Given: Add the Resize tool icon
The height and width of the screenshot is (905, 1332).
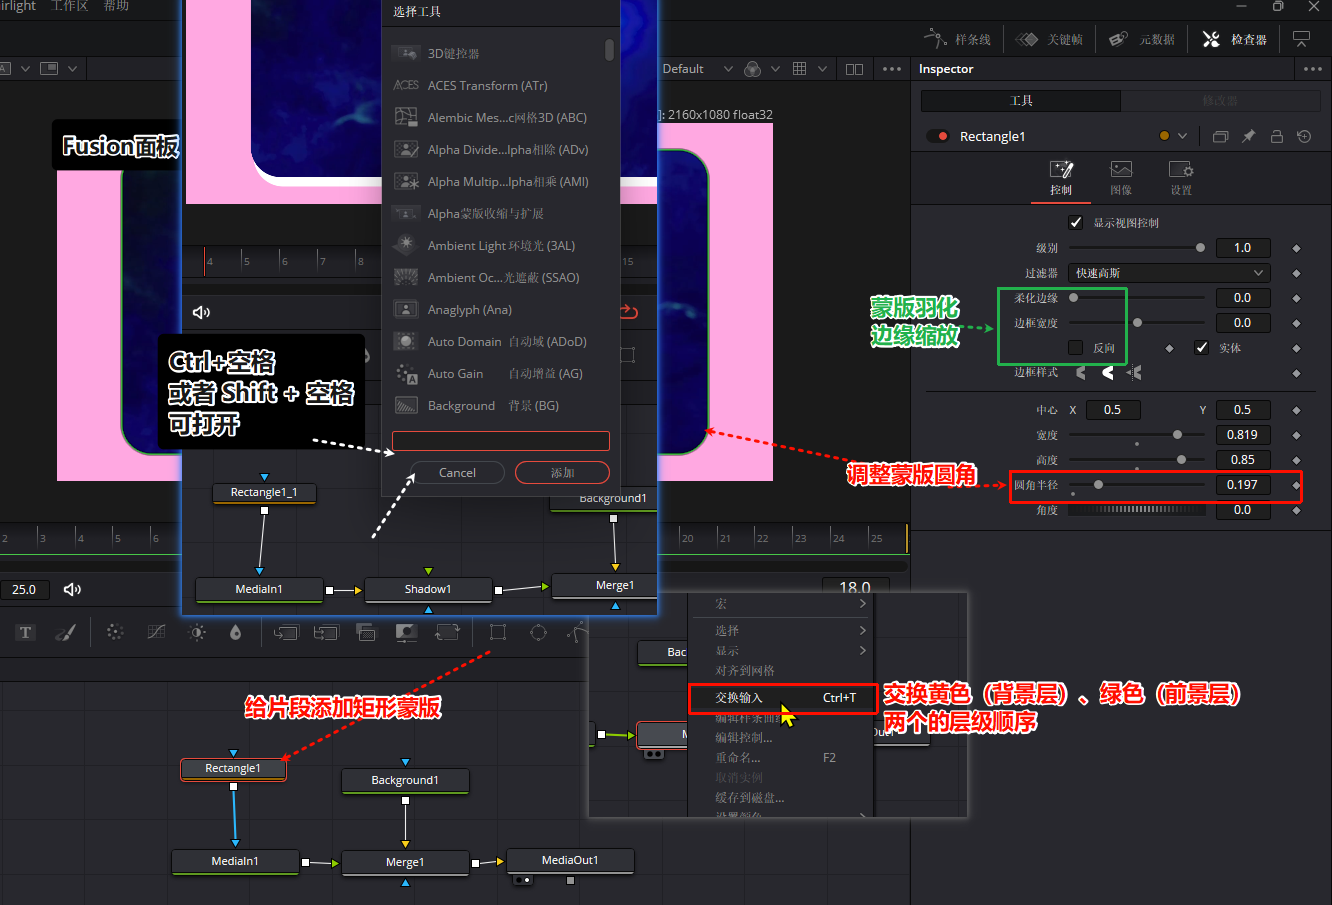Looking at the screenshot, I should click(x=406, y=632).
